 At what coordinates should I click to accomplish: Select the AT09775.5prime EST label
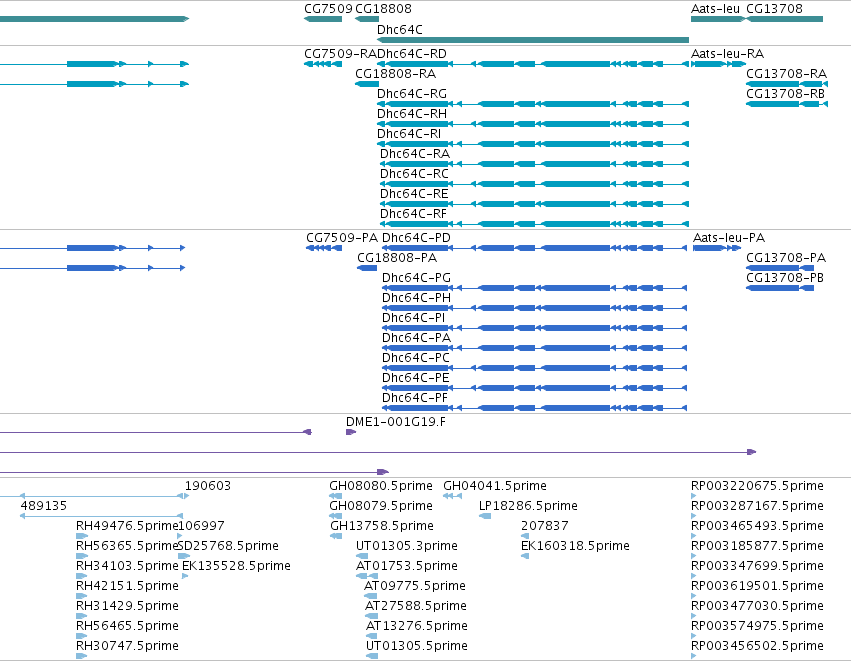point(415,586)
